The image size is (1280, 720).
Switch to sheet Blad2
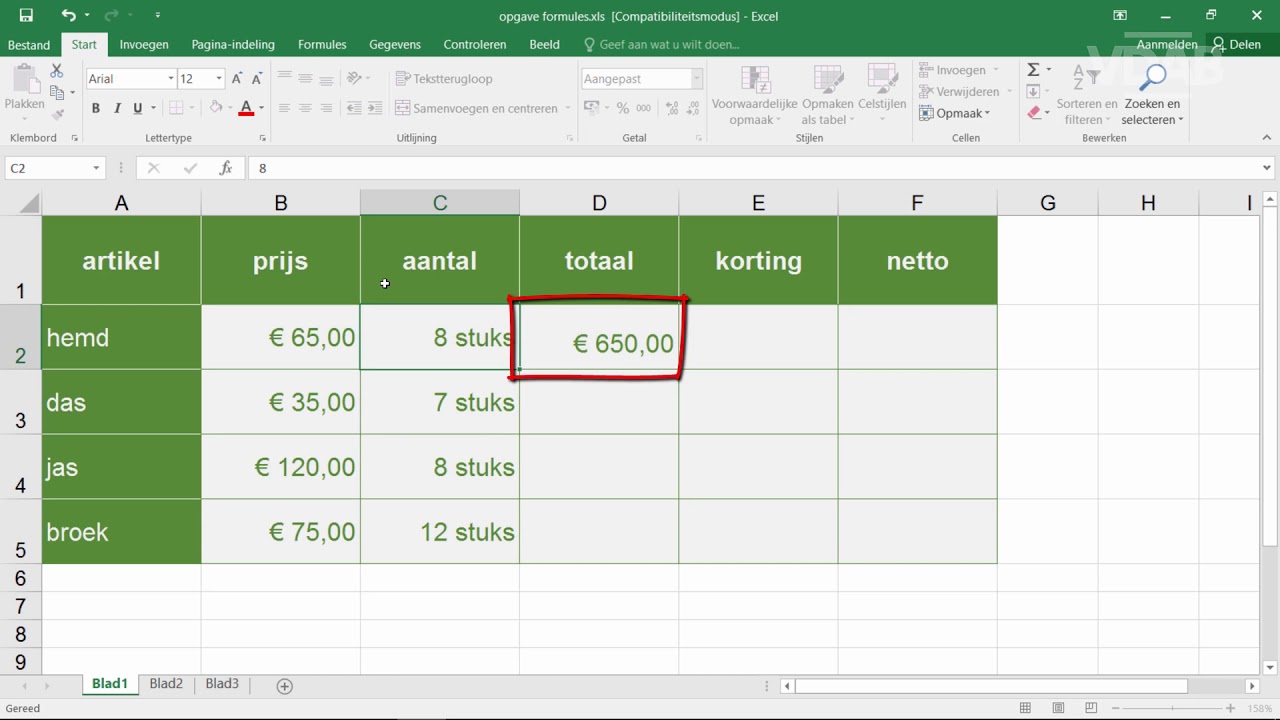coord(166,684)
